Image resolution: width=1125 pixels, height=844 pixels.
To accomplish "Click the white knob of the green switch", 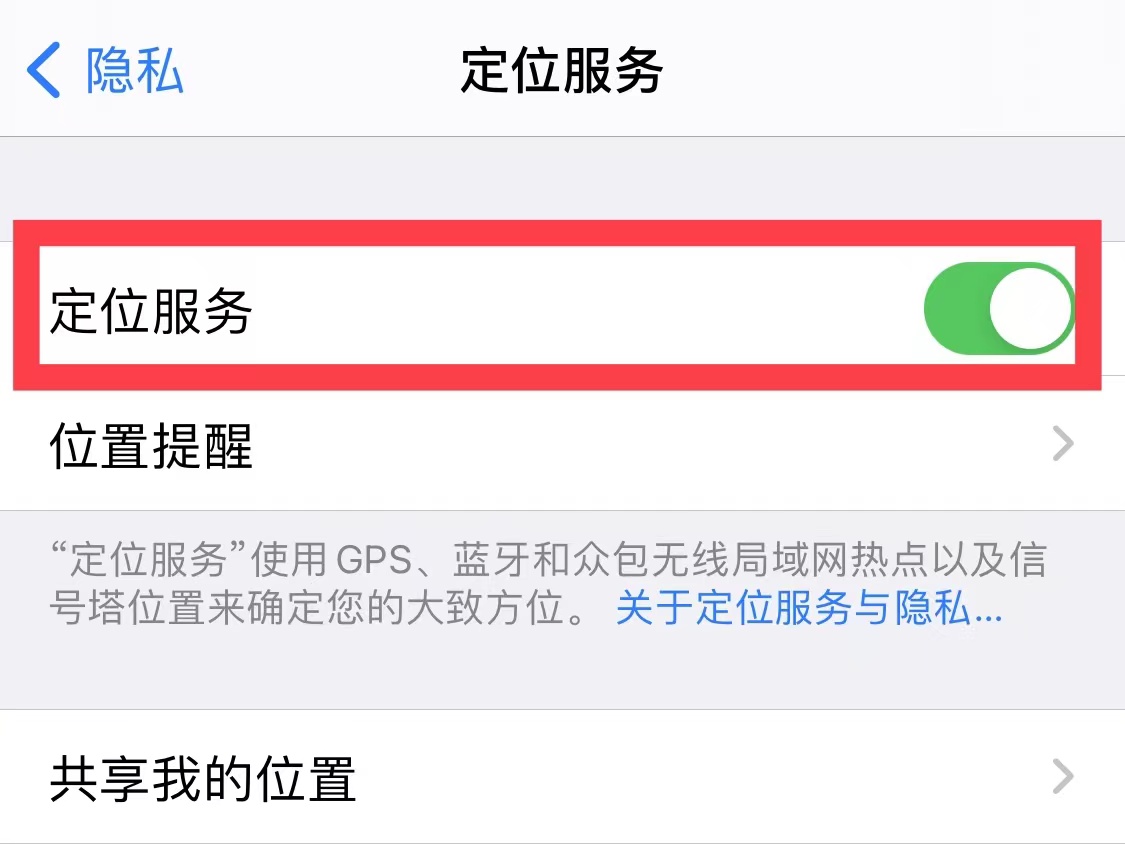I will (1030, 309).
